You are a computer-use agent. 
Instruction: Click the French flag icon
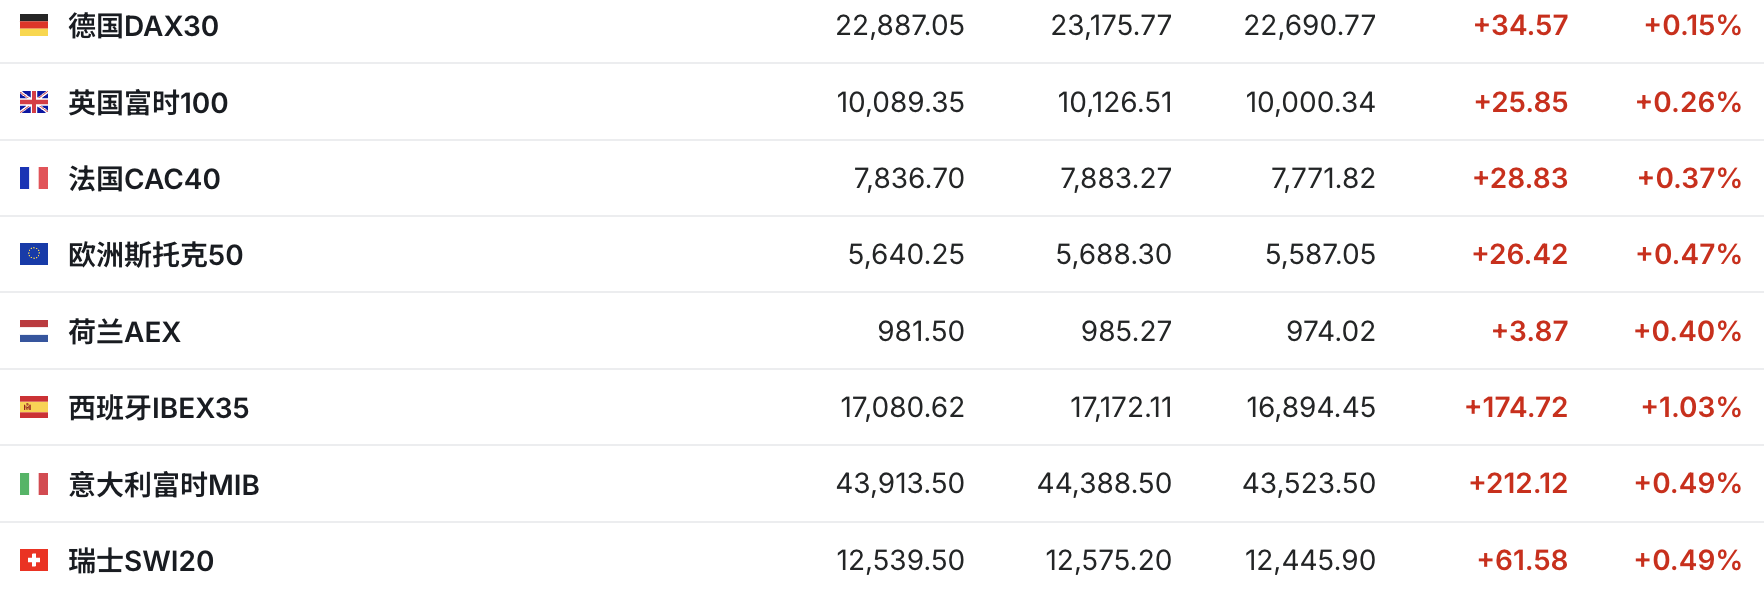pos(34,178)
